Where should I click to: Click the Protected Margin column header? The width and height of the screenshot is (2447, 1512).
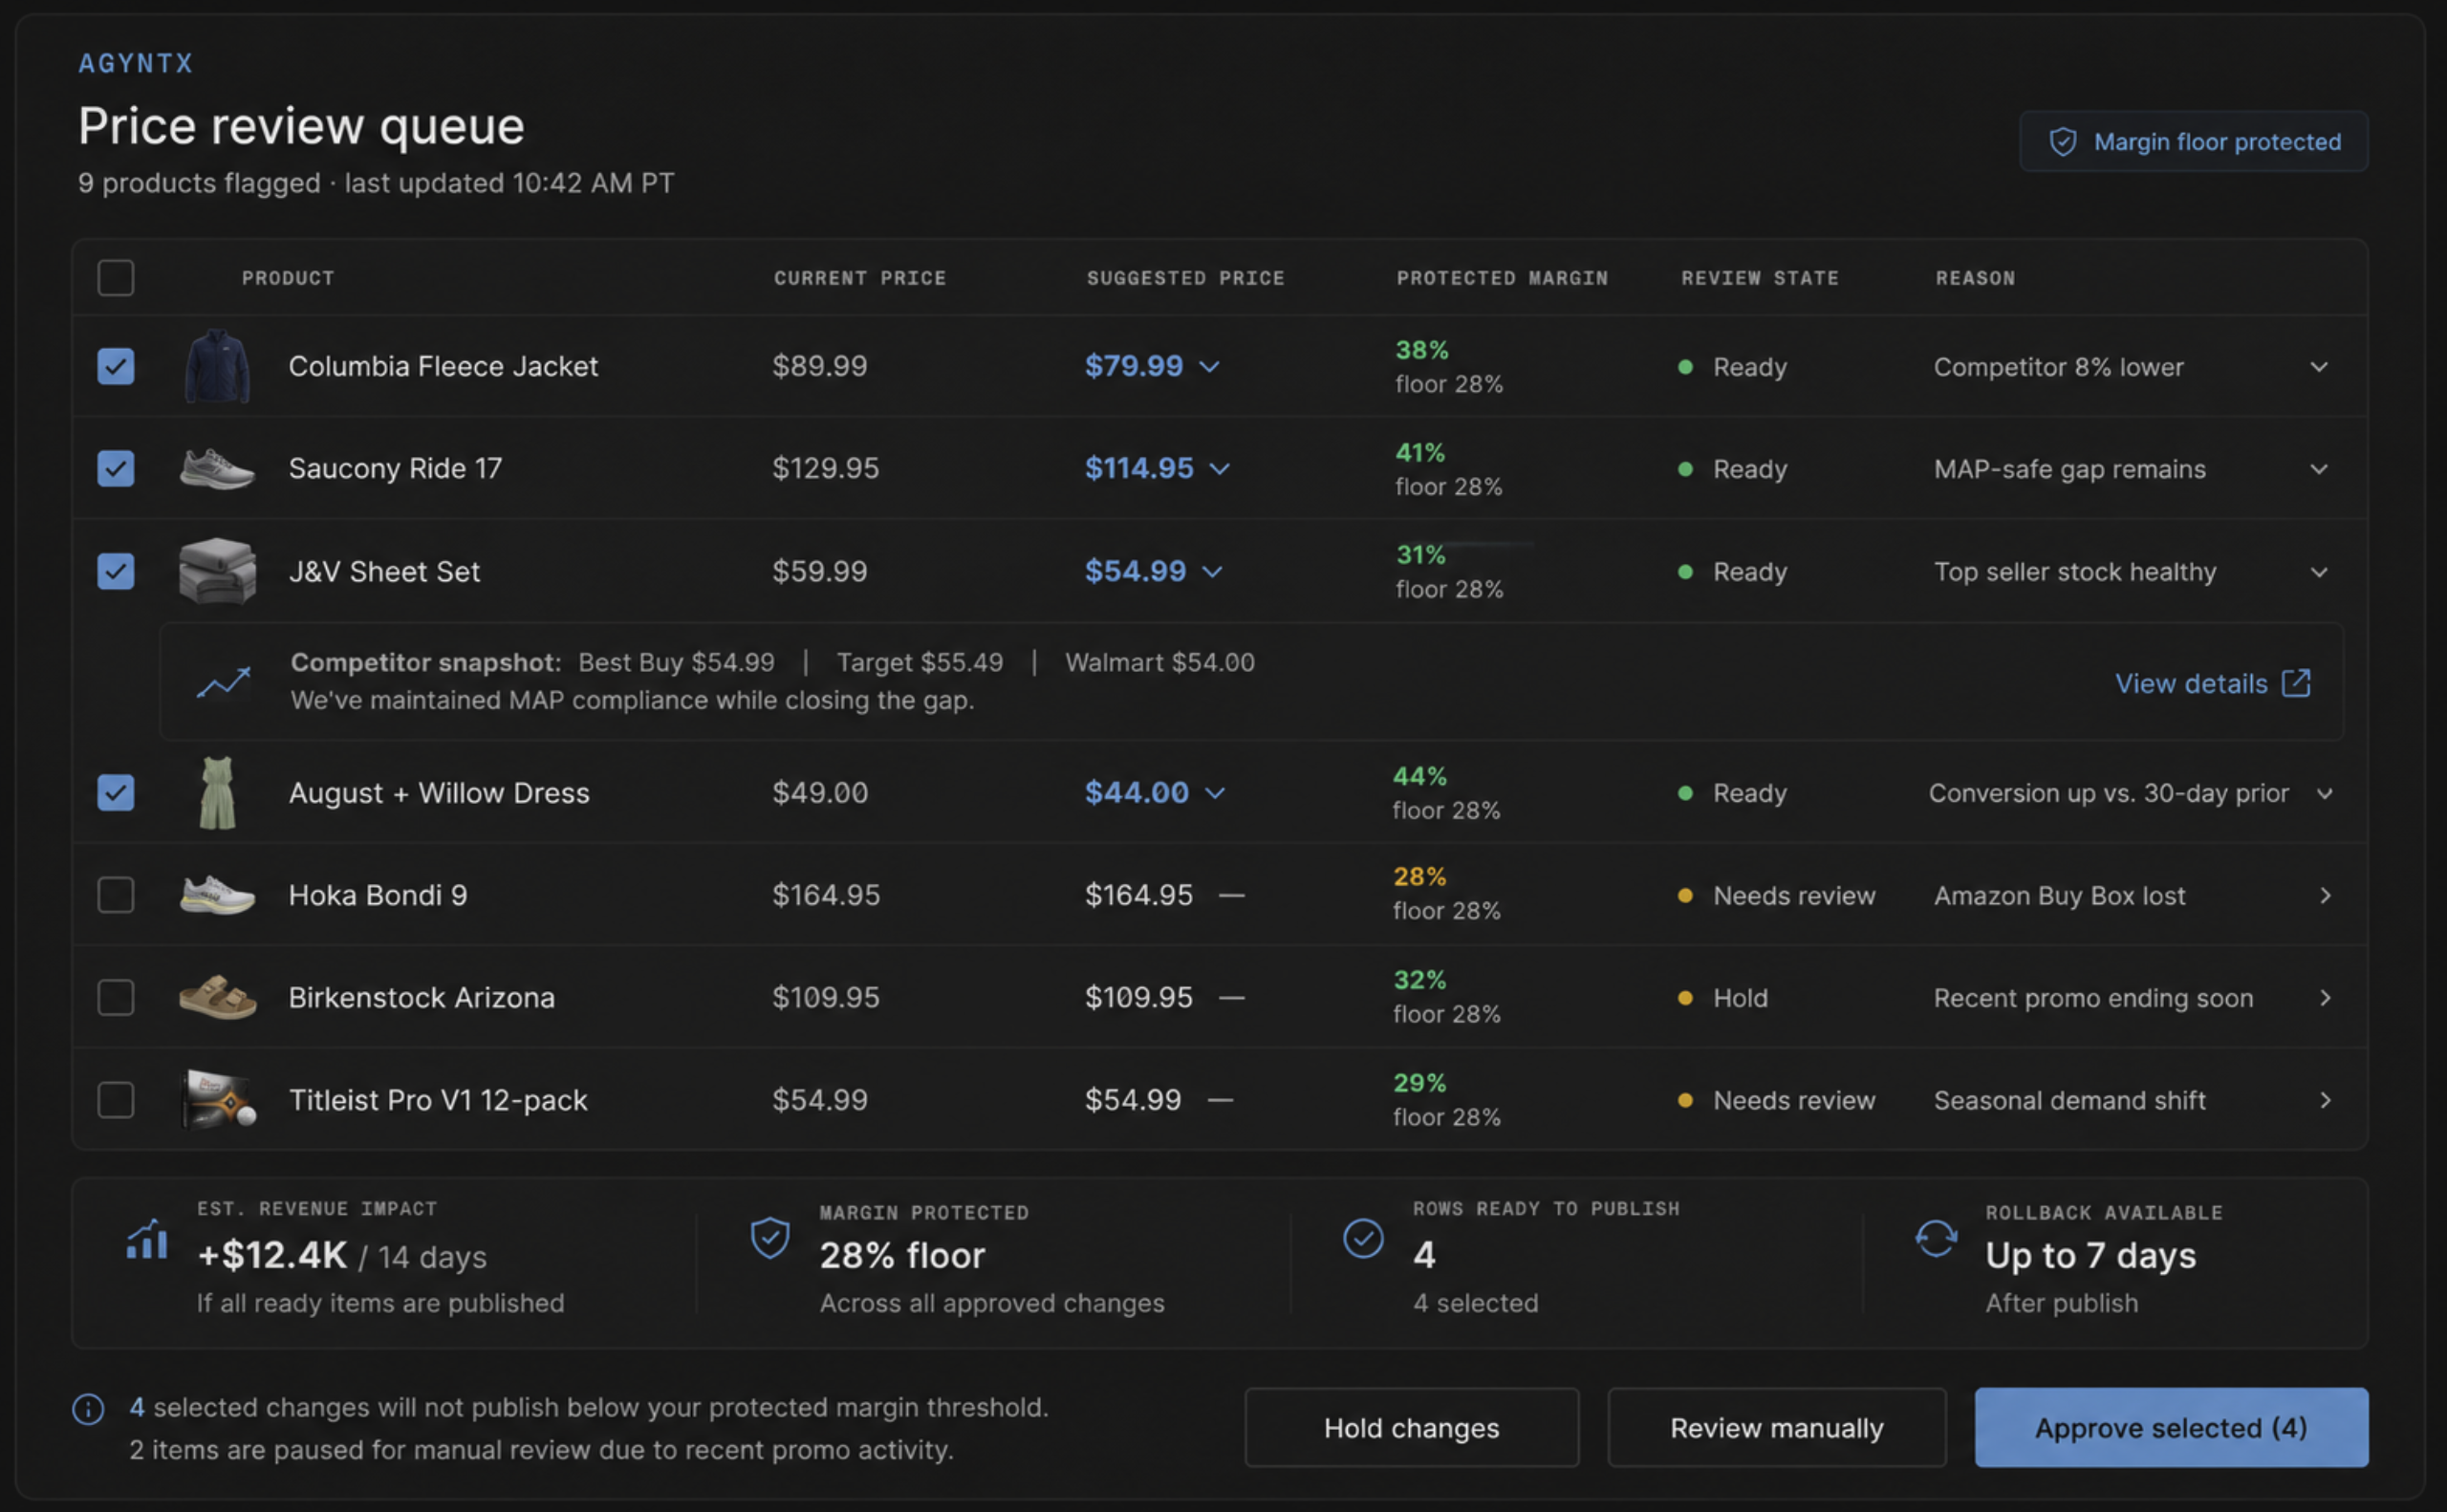1503,278
